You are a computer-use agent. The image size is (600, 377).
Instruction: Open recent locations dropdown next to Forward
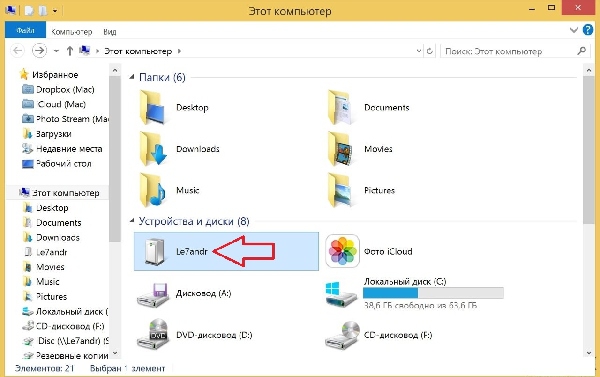[x=56, y=51]
